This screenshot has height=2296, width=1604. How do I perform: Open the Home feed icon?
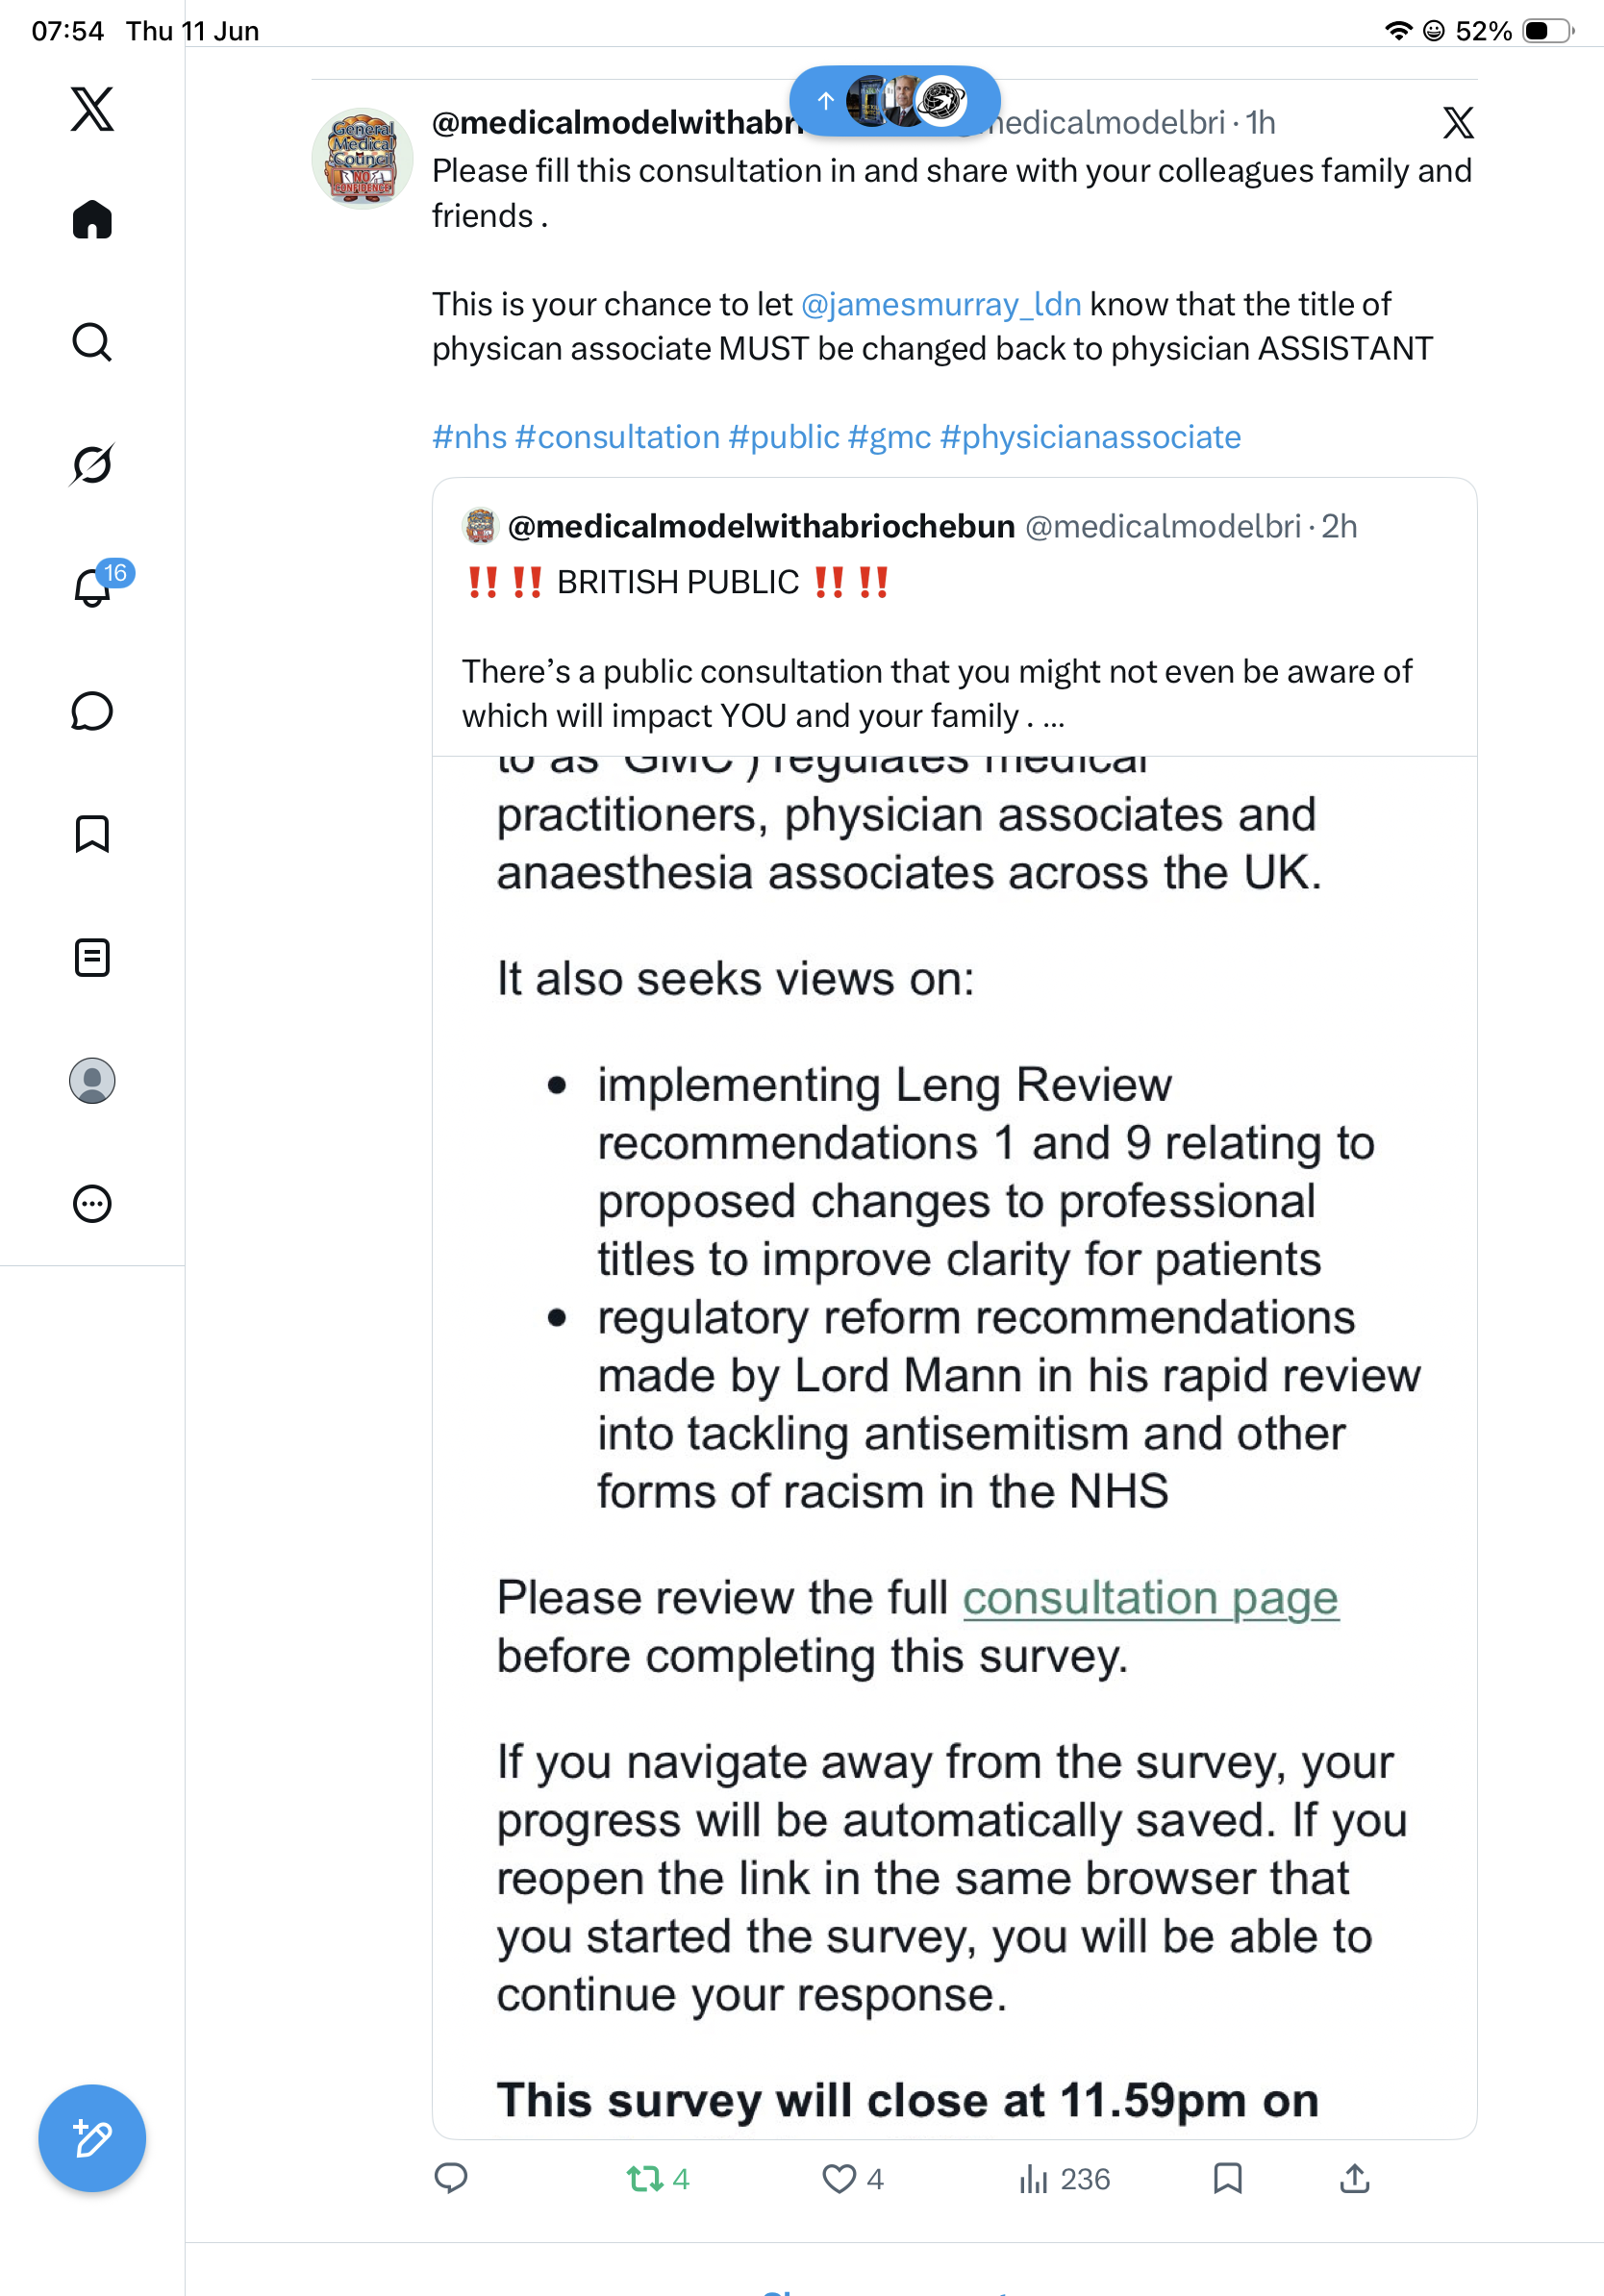pos(92,219)
